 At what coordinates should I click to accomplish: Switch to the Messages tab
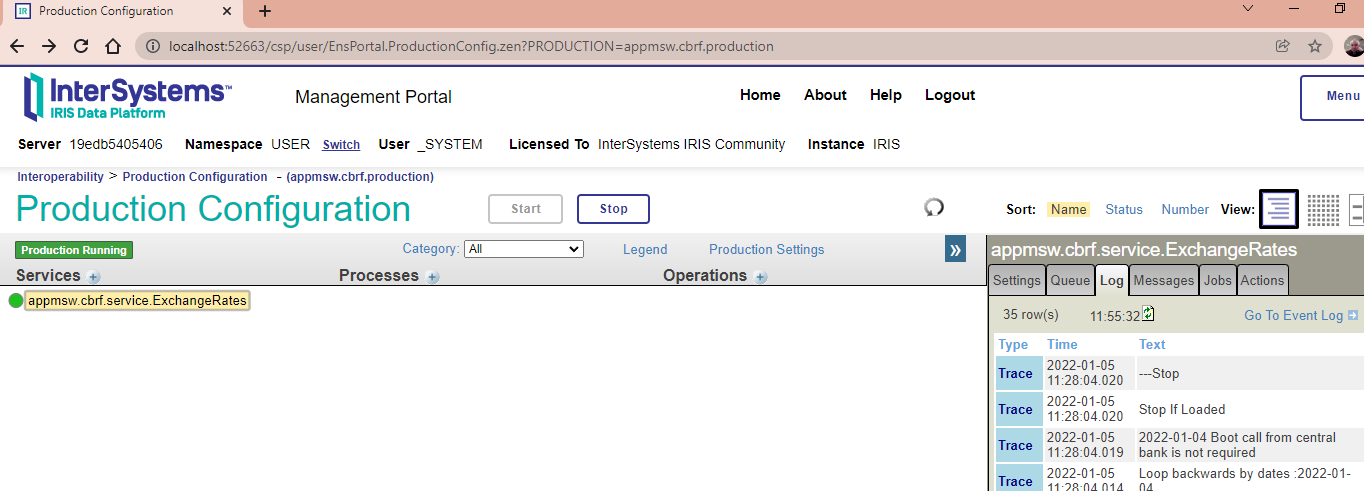click(1164, 280)
